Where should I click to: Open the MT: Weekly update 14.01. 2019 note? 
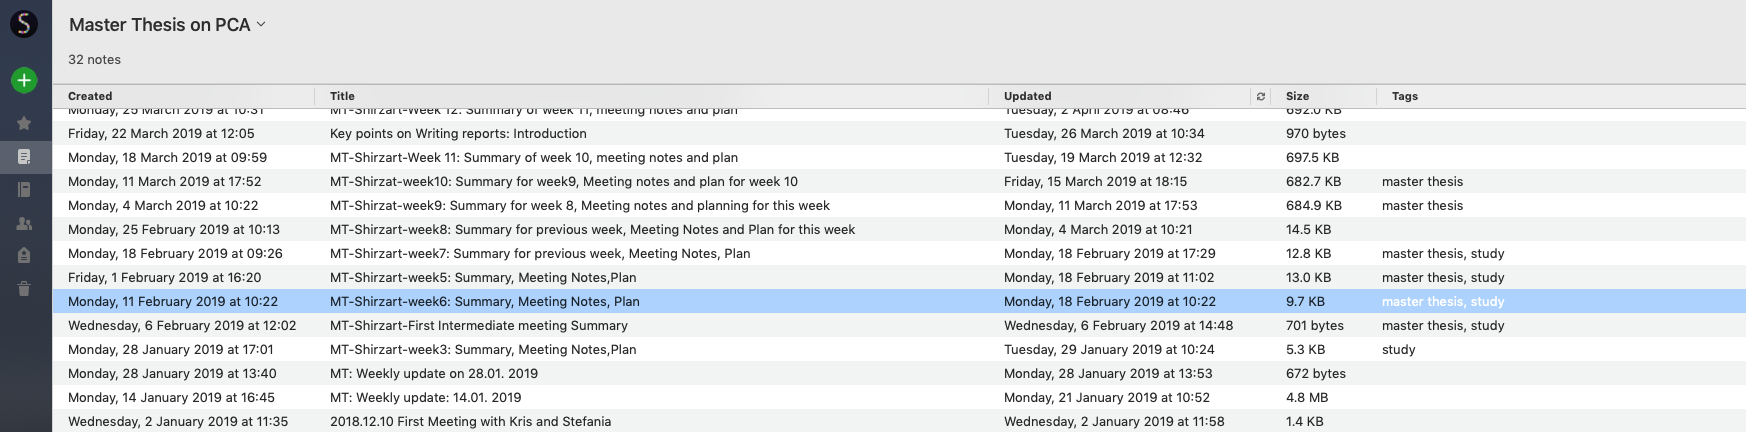point(426,397)
